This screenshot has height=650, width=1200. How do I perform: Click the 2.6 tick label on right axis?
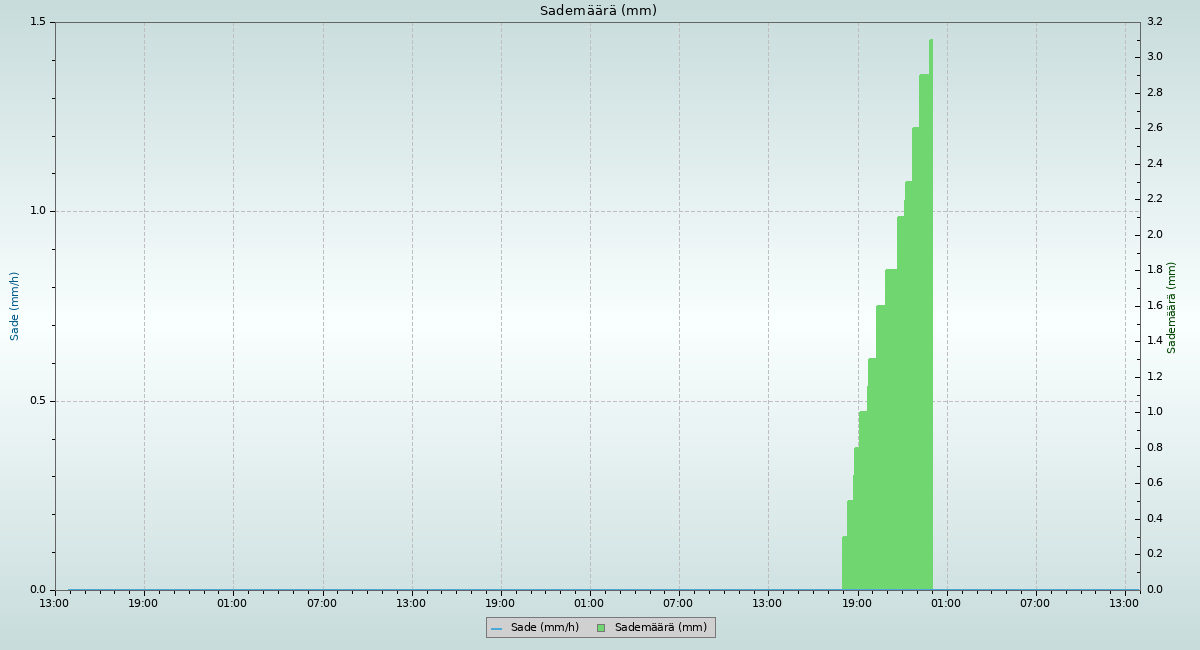coord(1154,128)
